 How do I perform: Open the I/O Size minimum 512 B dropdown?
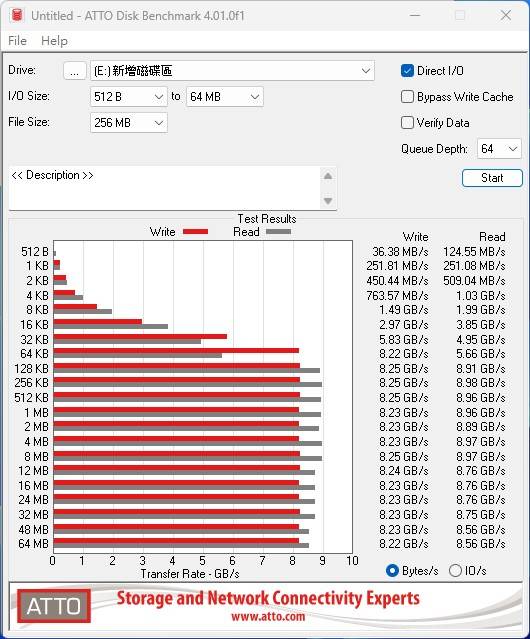(x=129, y=97)
